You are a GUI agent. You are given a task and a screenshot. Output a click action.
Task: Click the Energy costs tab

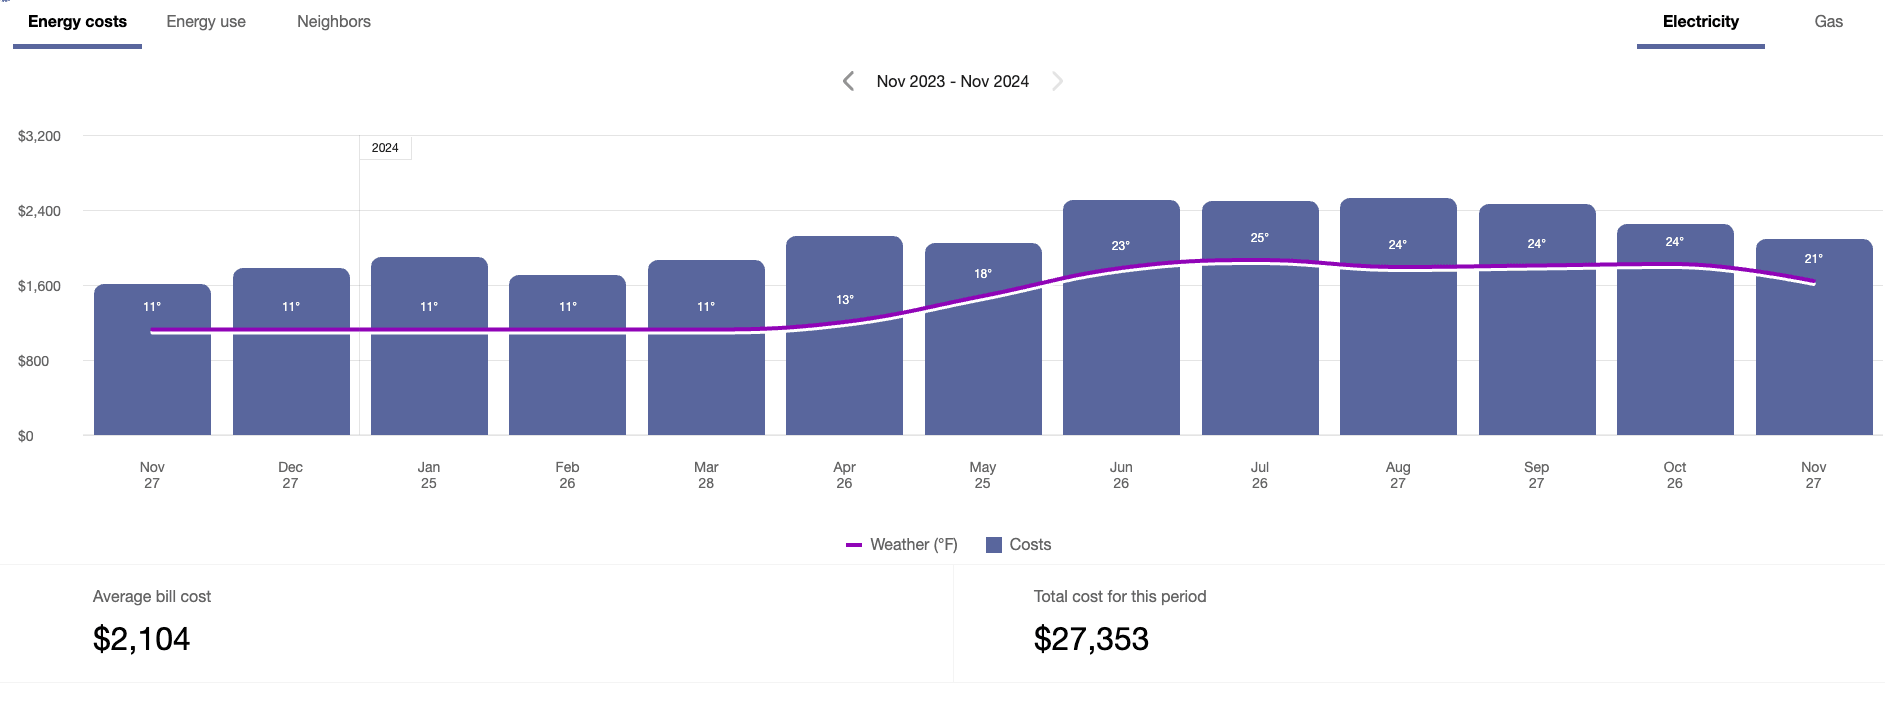click(77, 21)
